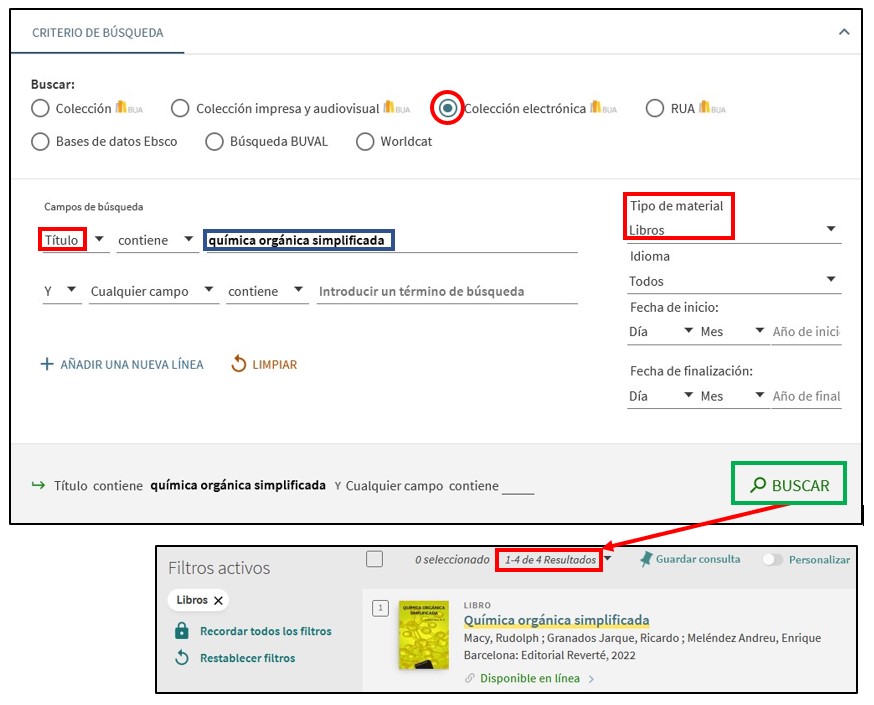The width and height of the screenshot is (874, 705).
Task: Toggle the Personalizar switch
Action: point(772,560)
